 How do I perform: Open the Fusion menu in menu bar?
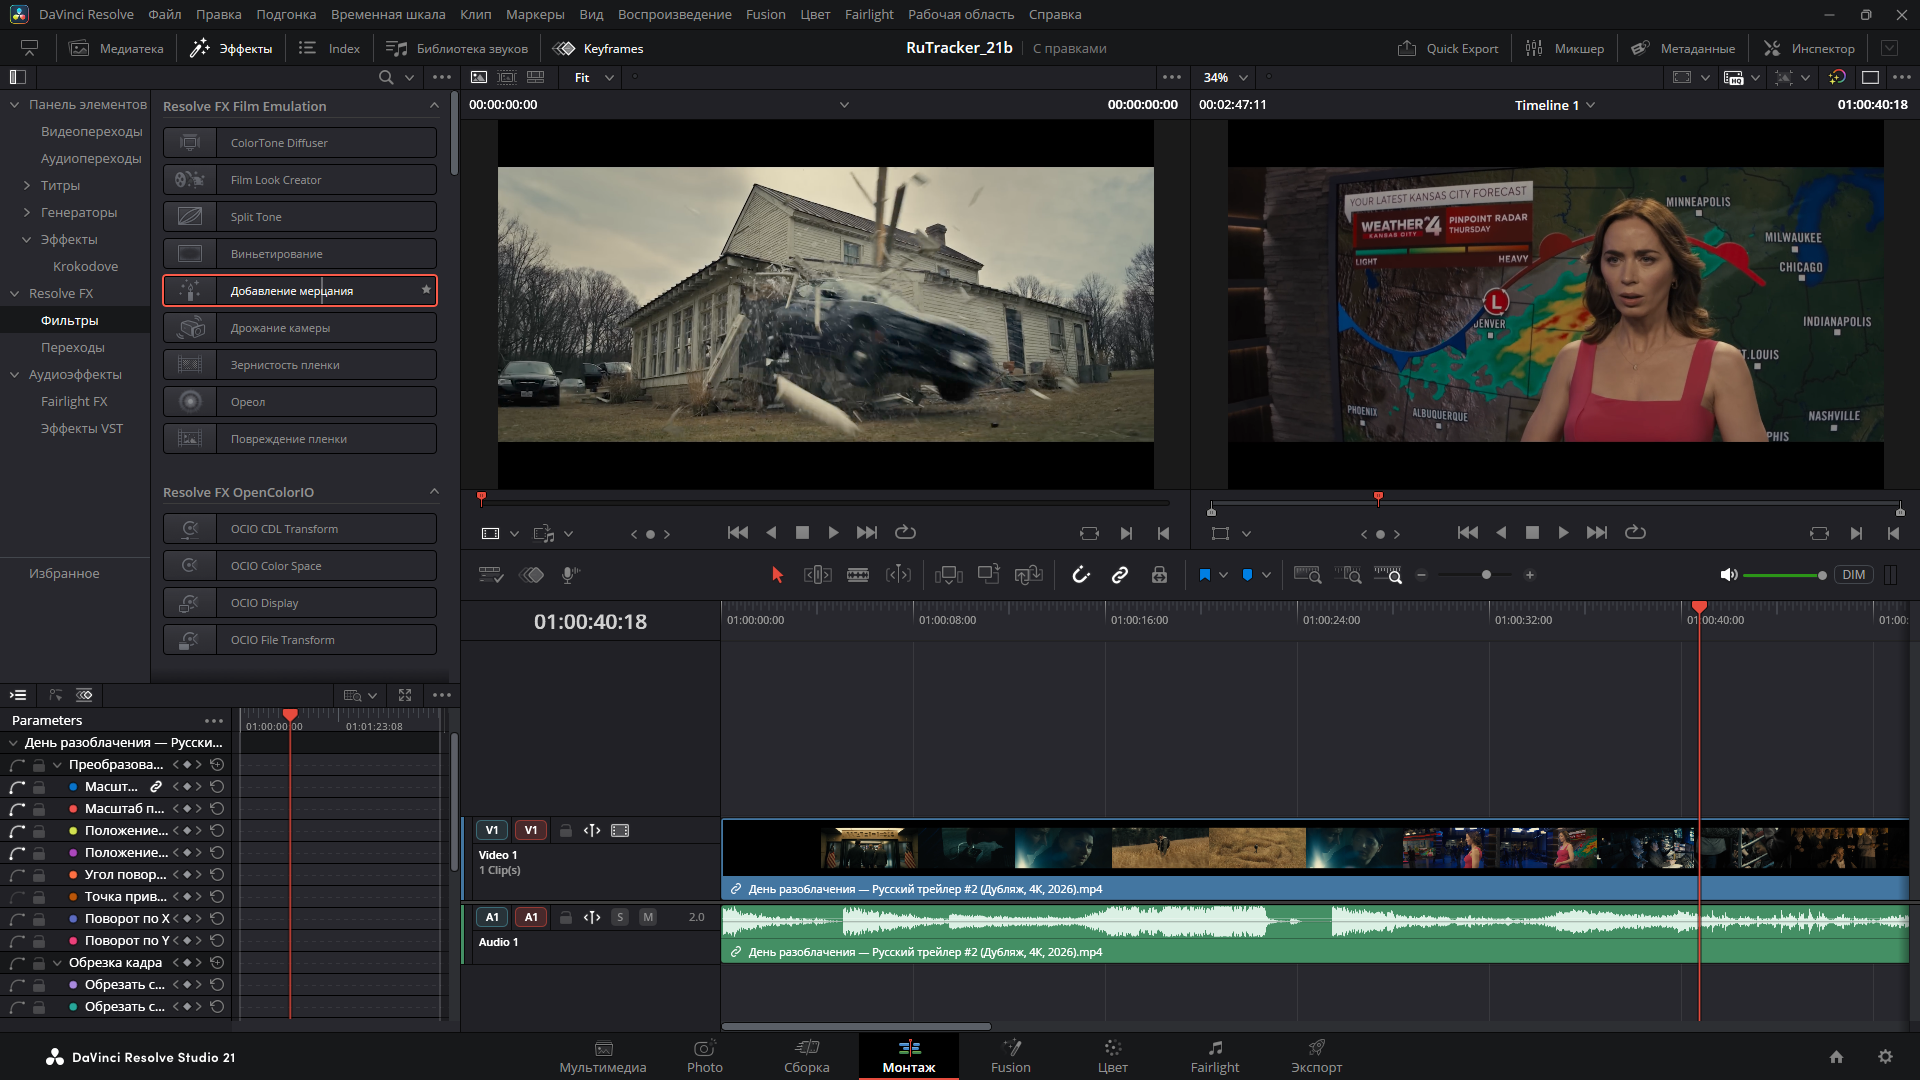coord(765,14)
